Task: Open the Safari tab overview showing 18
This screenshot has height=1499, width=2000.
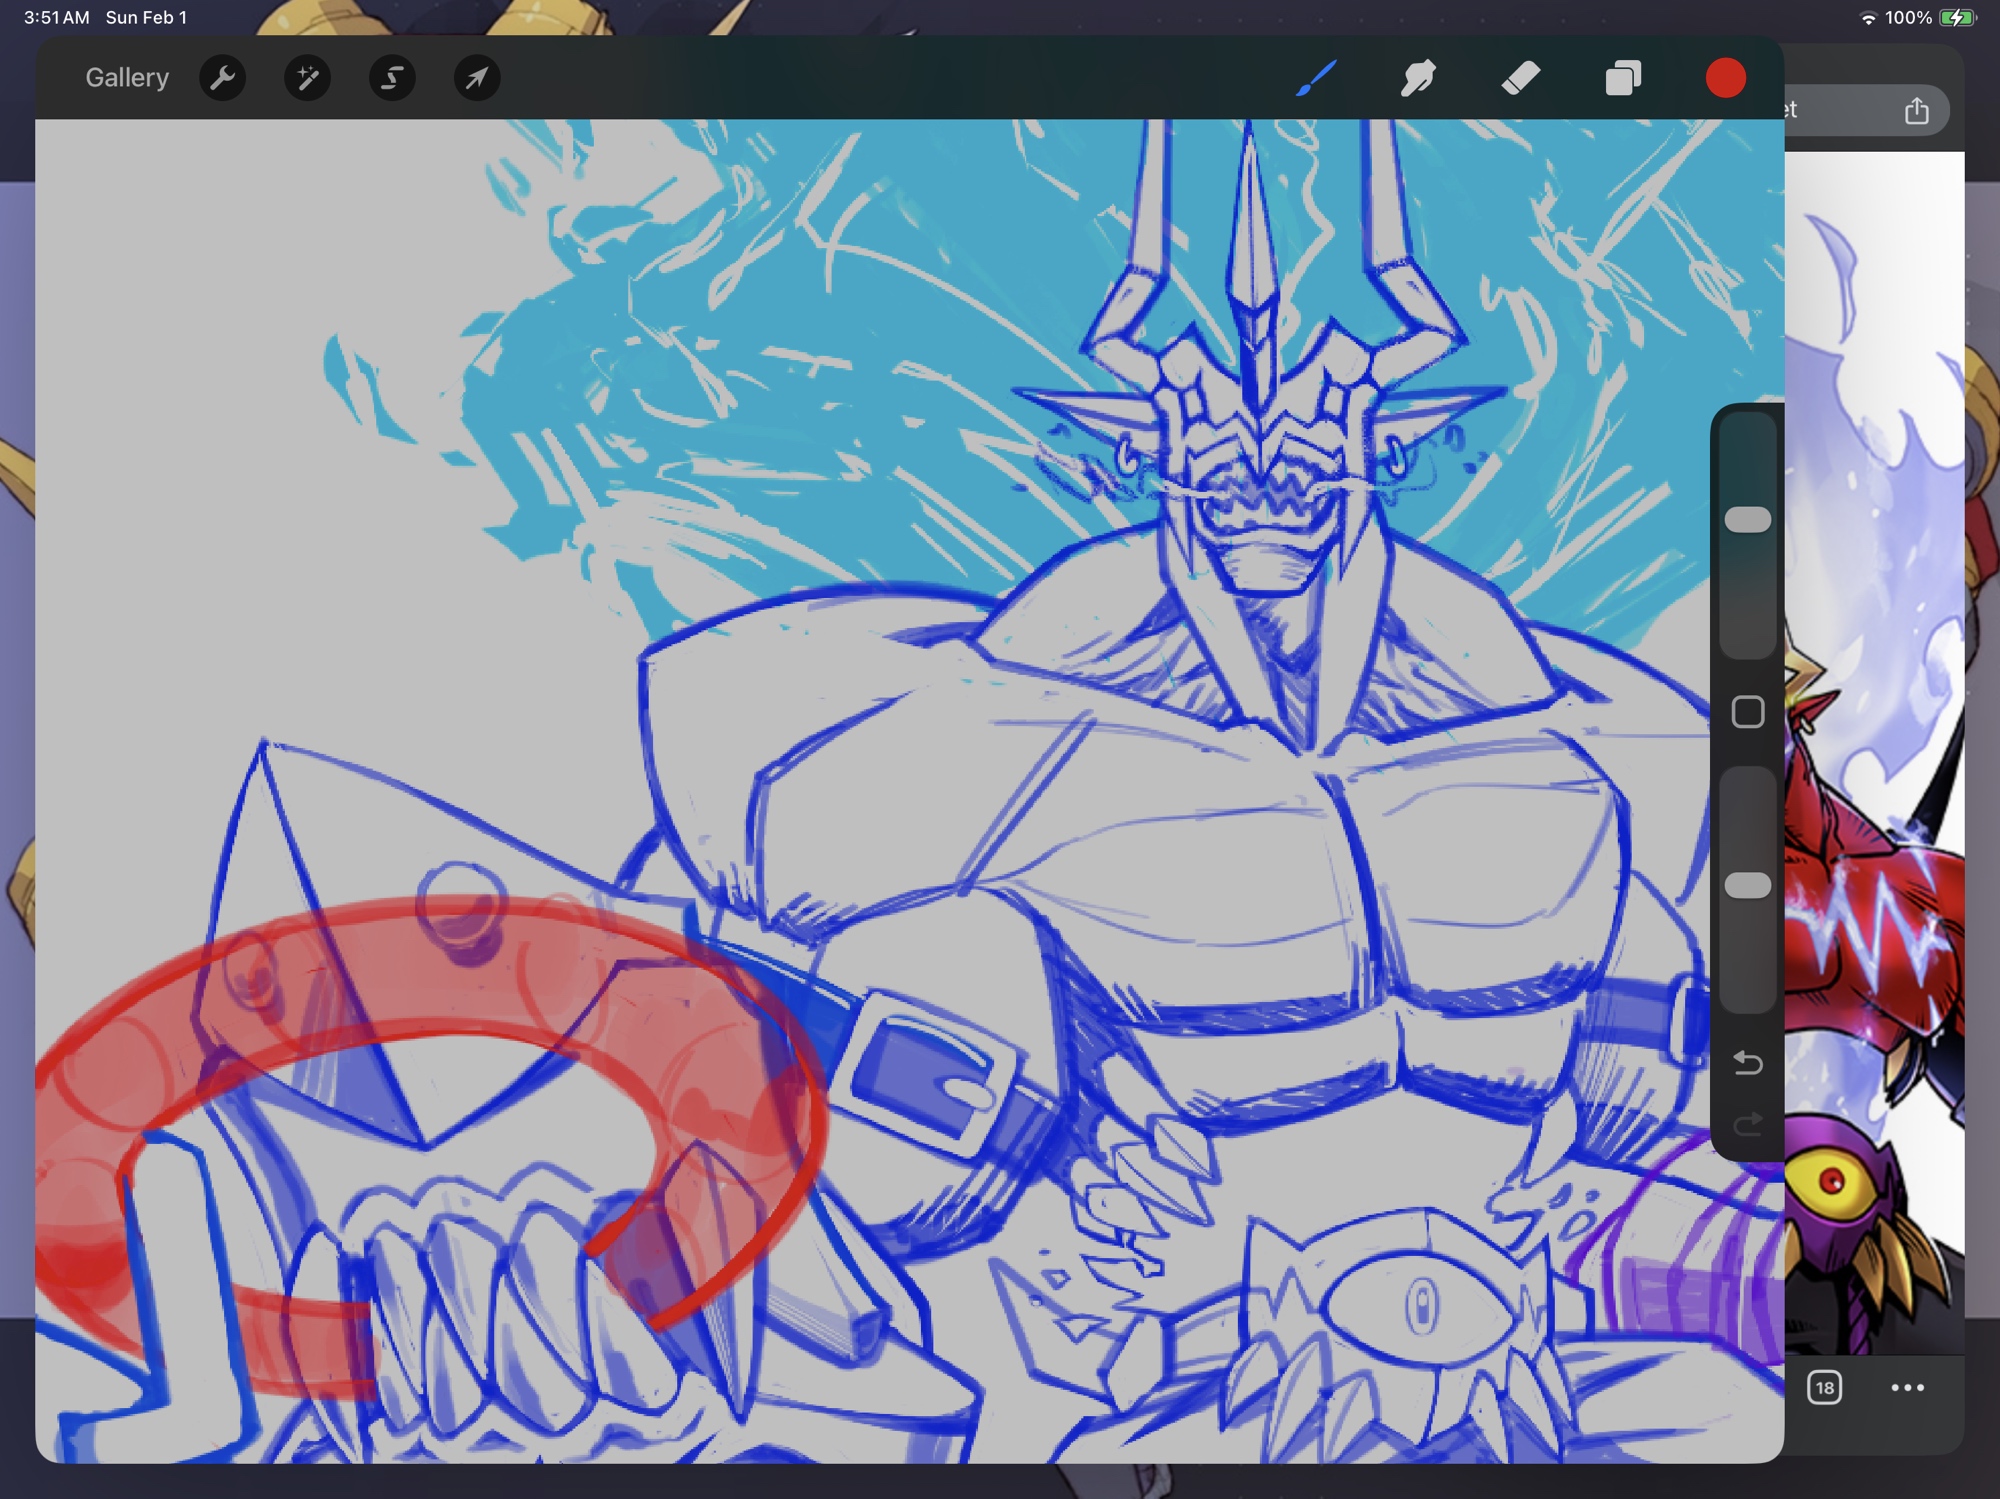Action: coord(1824,1388)
